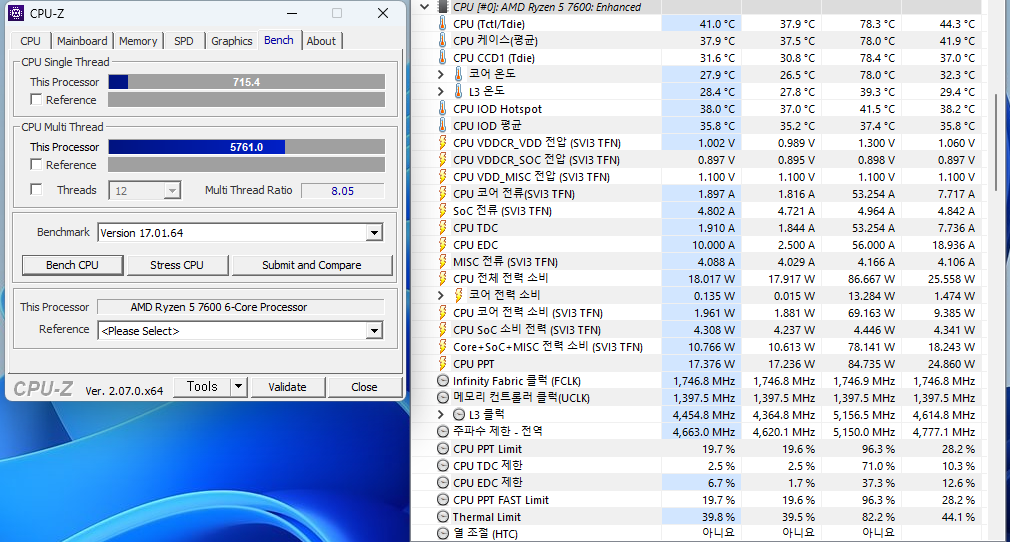Select the Core+SoC+MISC 전력 소비 row
This screenshot has width=1010, height=542.
697,347
